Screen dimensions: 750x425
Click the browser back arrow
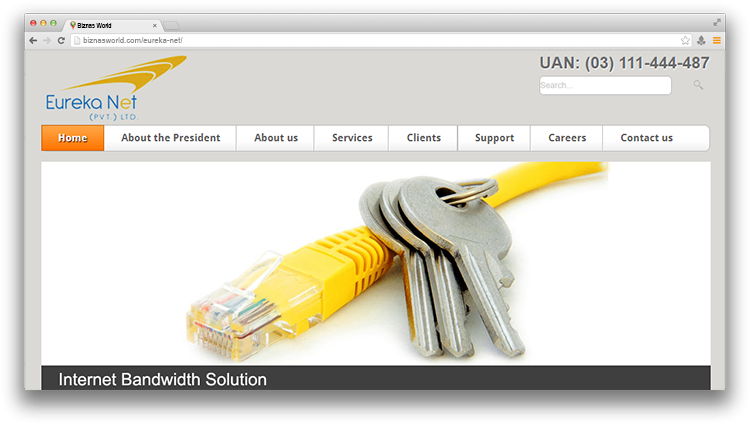coord(33,41)
